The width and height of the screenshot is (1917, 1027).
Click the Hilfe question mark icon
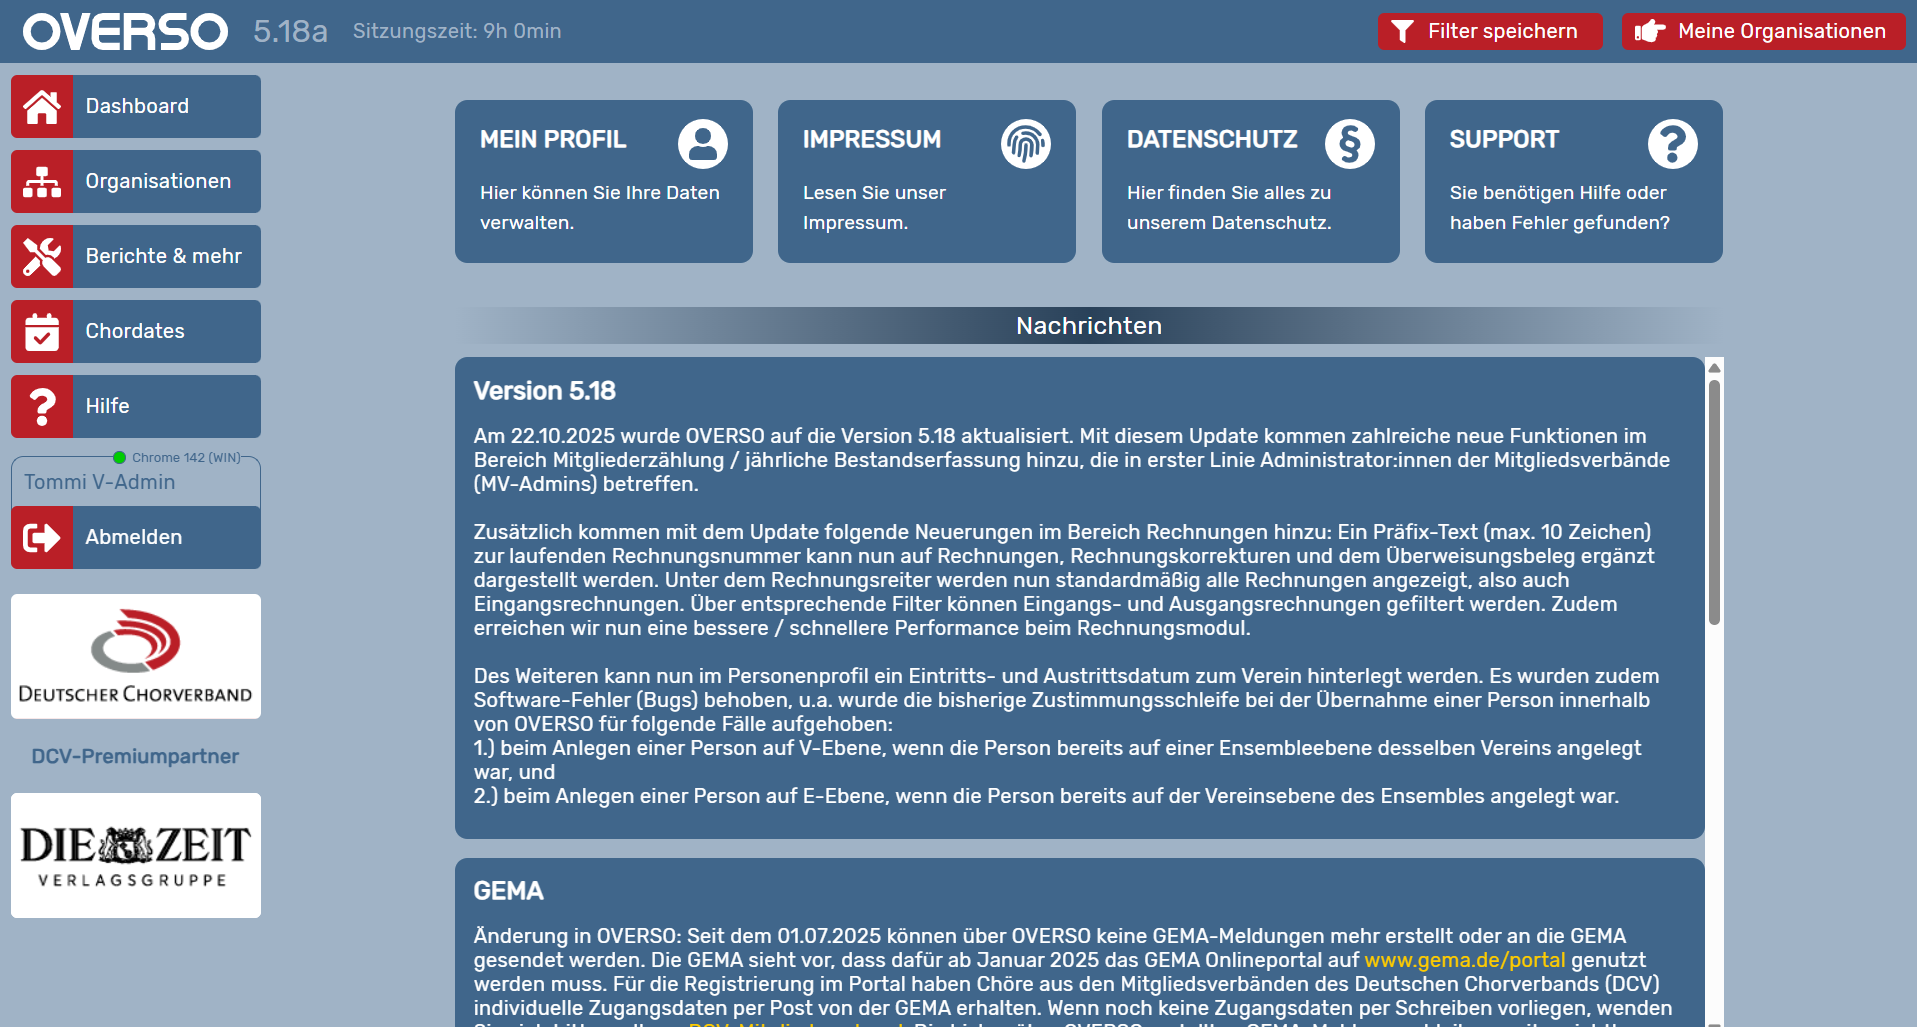coord(42,407)
